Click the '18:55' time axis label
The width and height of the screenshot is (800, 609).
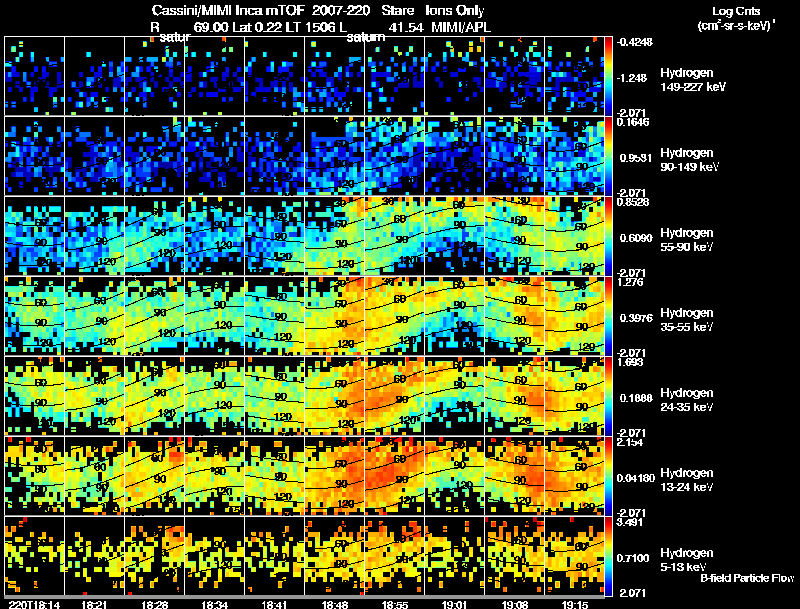(395, 604)
